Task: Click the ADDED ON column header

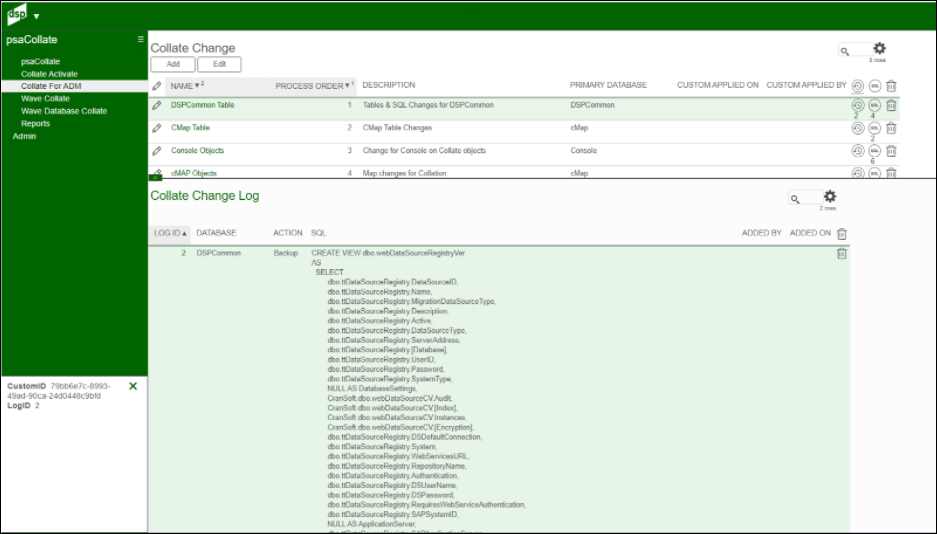Action: (x=810, y=233)
